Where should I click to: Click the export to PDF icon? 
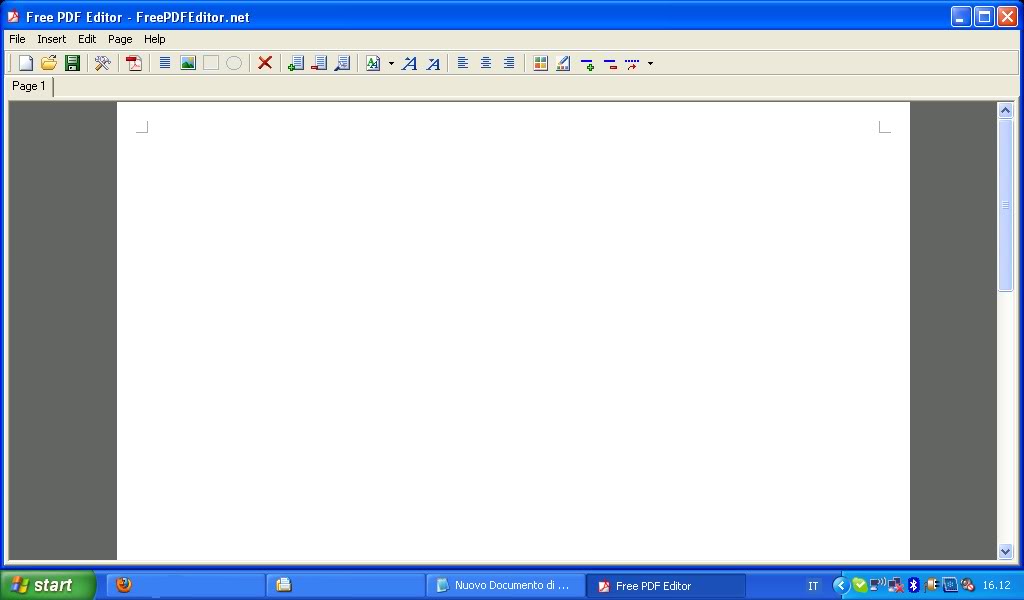pos(134,63)
